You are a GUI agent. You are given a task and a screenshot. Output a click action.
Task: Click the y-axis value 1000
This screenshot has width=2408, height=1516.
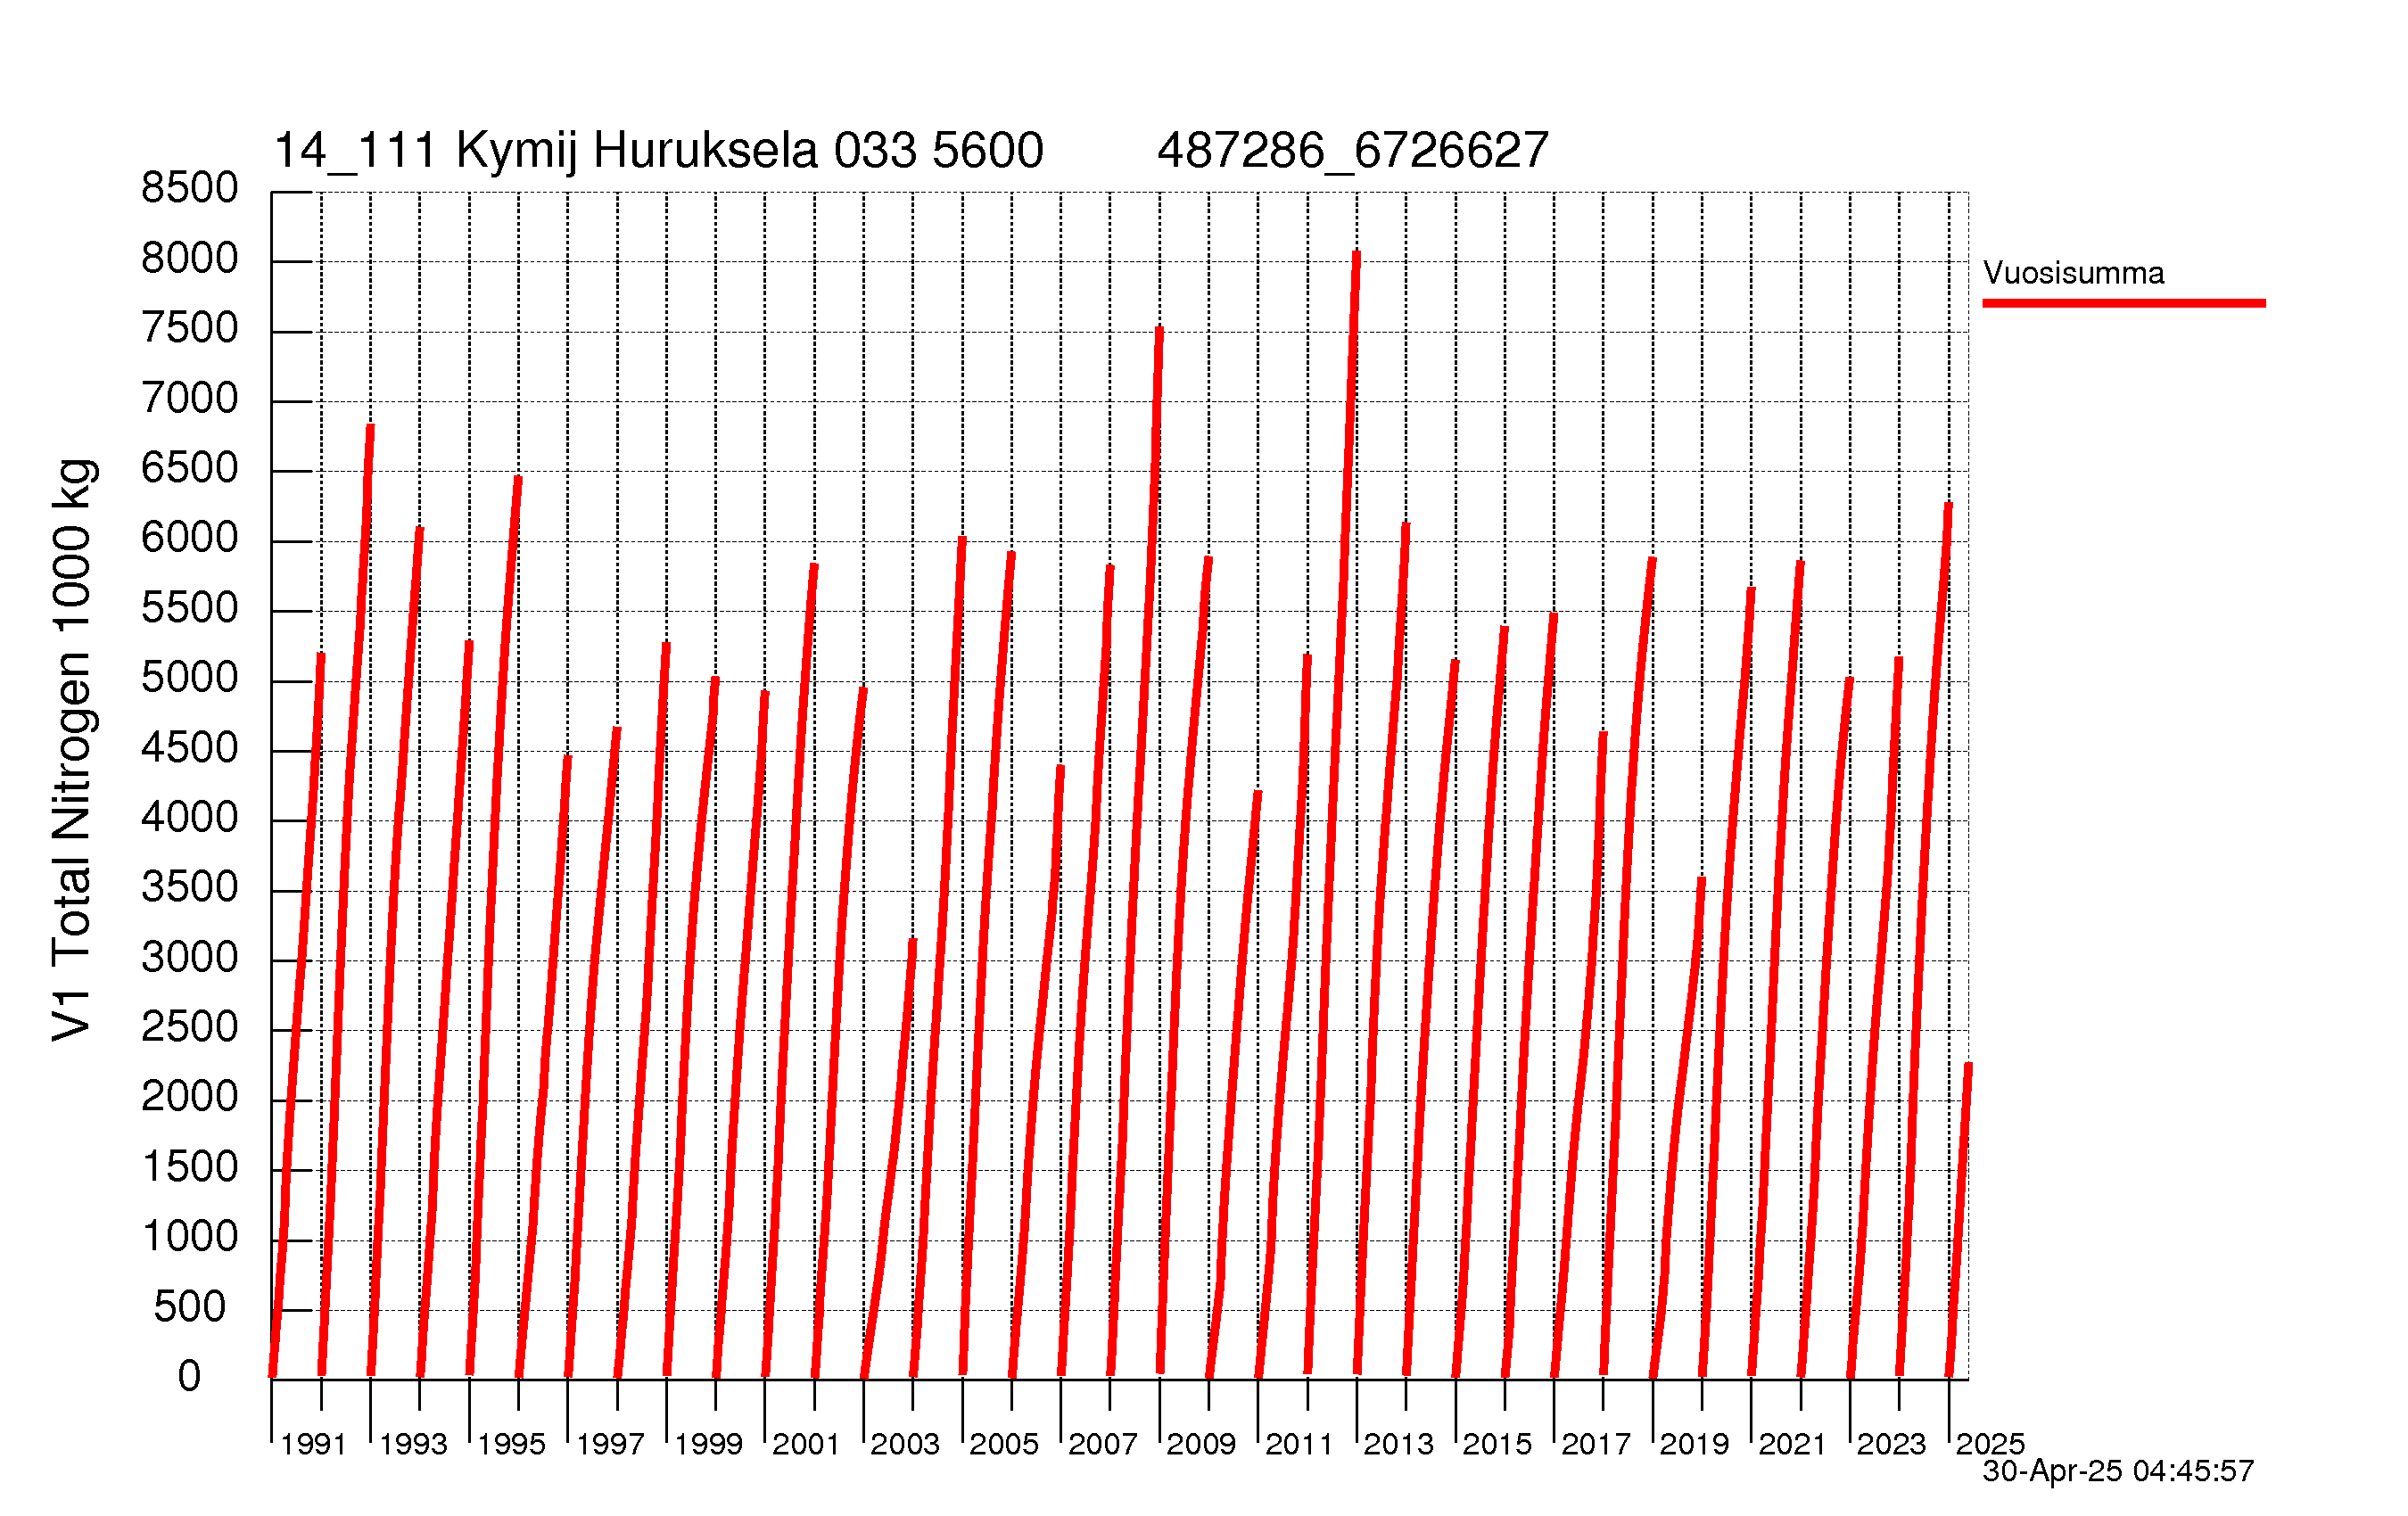click(x=190, y=1237)
